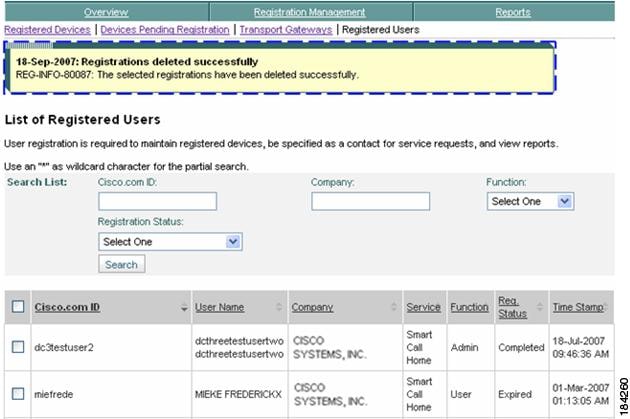630x419 pixels.
Task: Open the Registered Devices link
Action: (47, 30)
